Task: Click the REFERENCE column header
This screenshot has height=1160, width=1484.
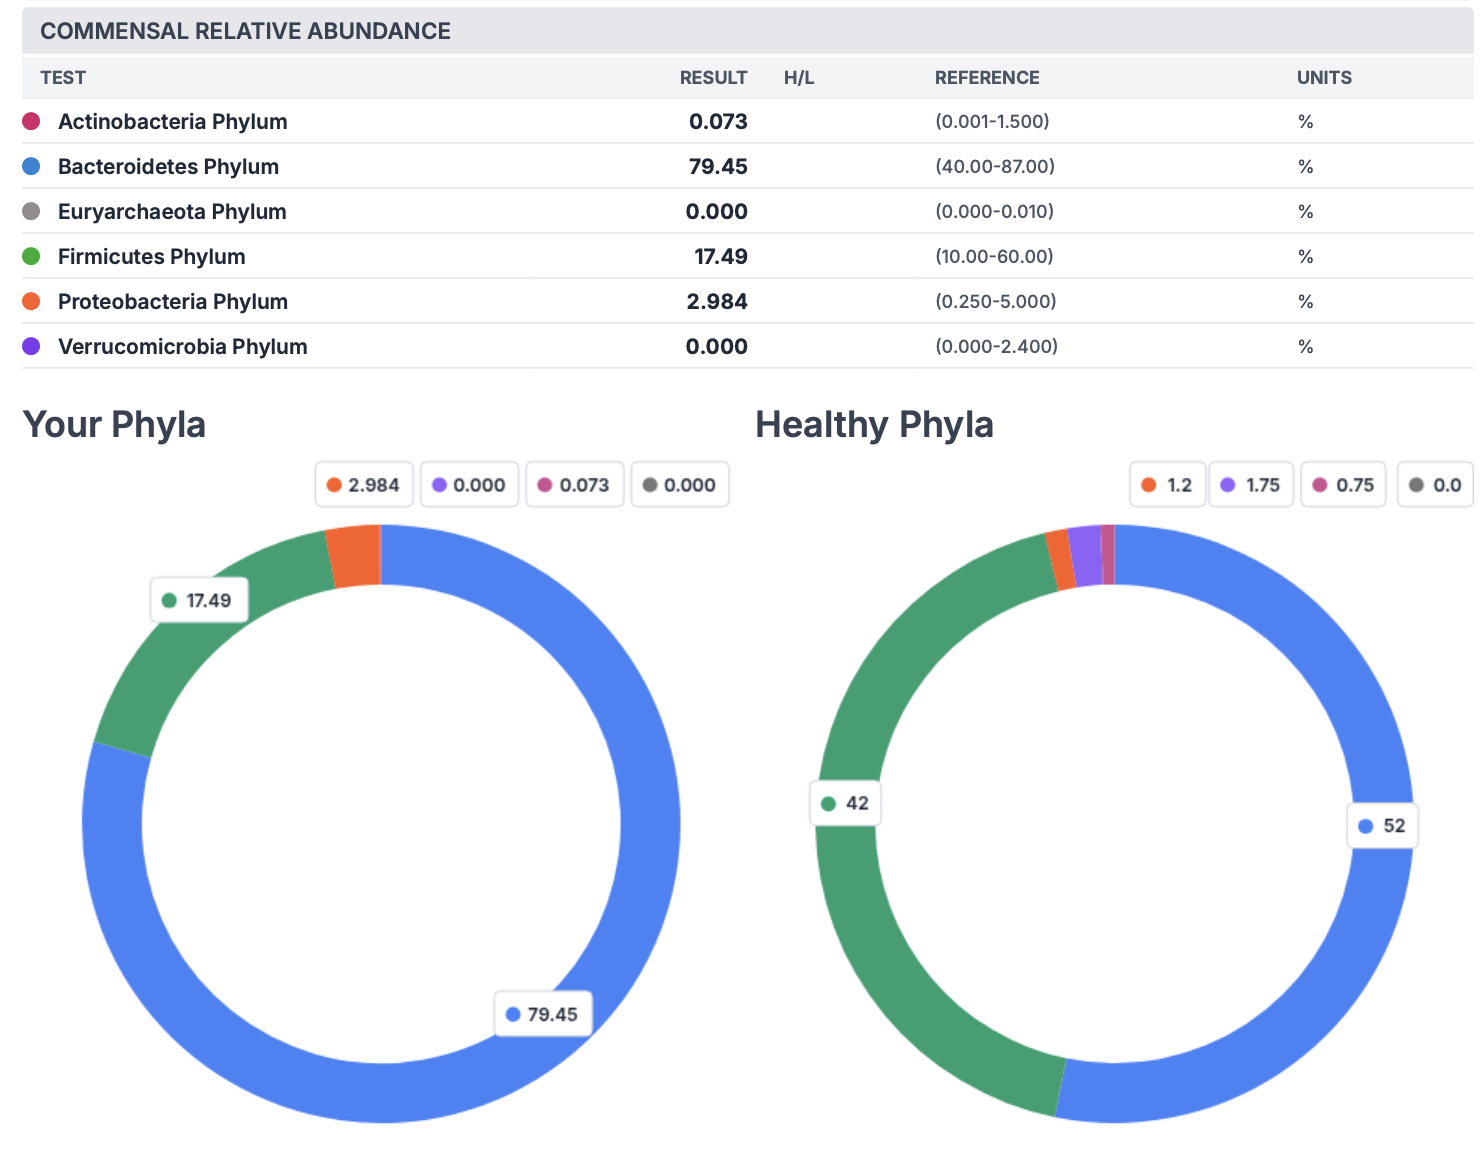Action: pyautogui.click(x=987, y=78)
